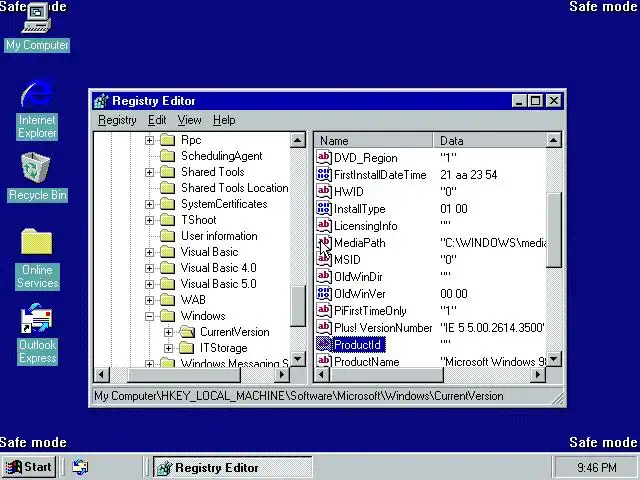Collapse the Windows key

[x=149, y=316]
